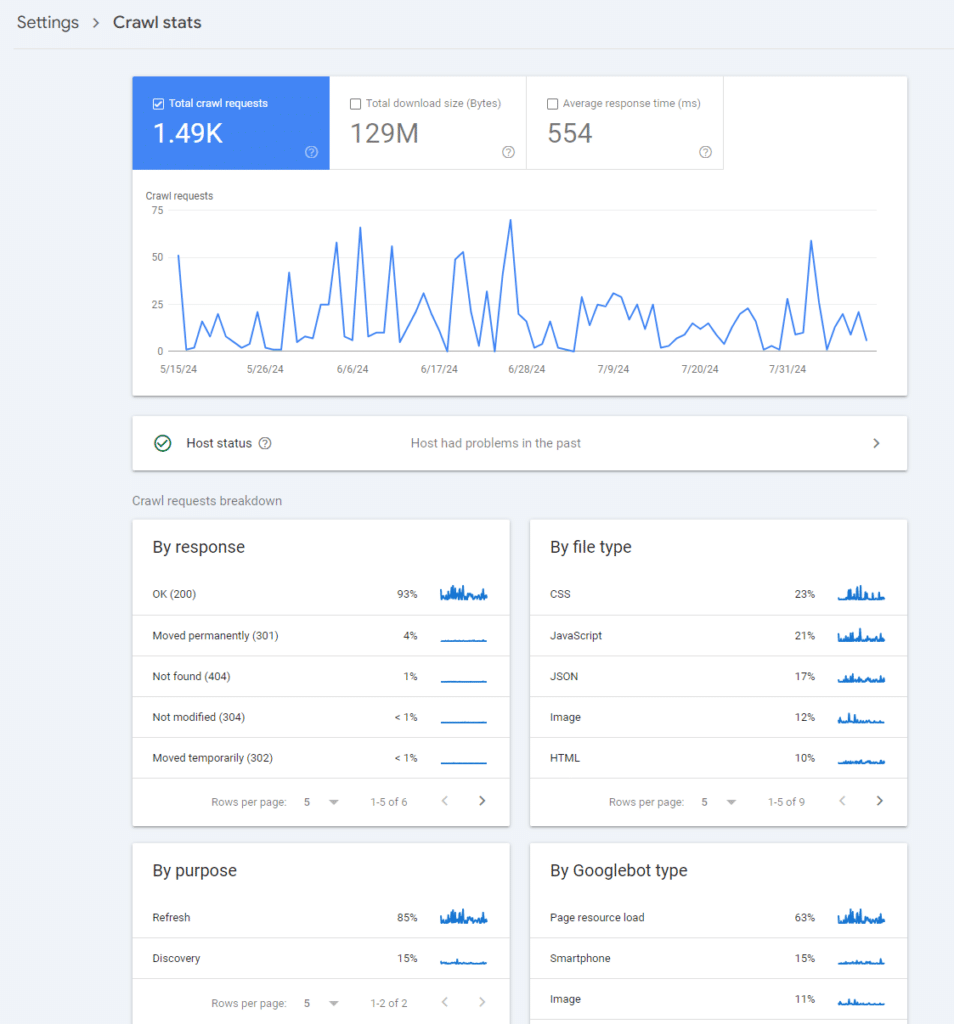
Task: Open Rows per page dropdown in By purpose
Action: [x=321, y=1003]
